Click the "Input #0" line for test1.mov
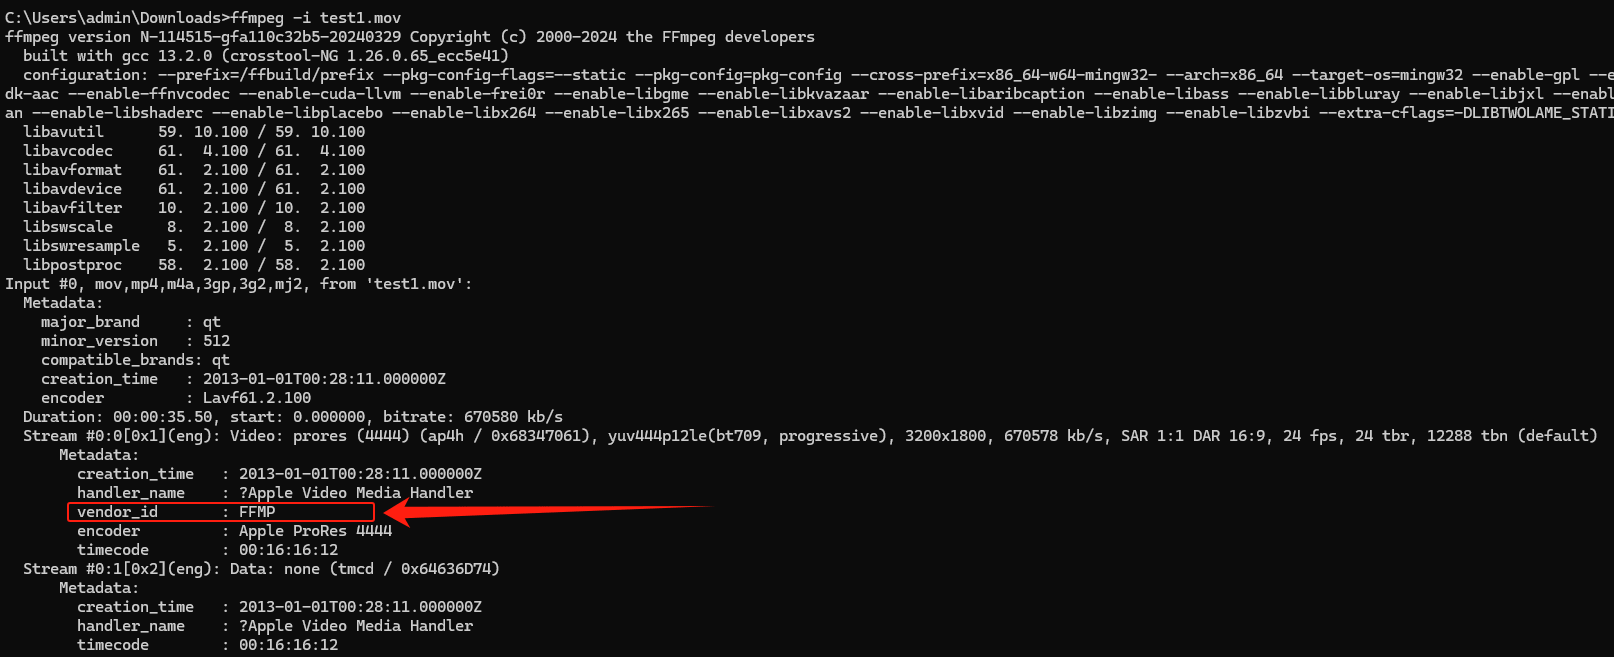 pos(238,284)
